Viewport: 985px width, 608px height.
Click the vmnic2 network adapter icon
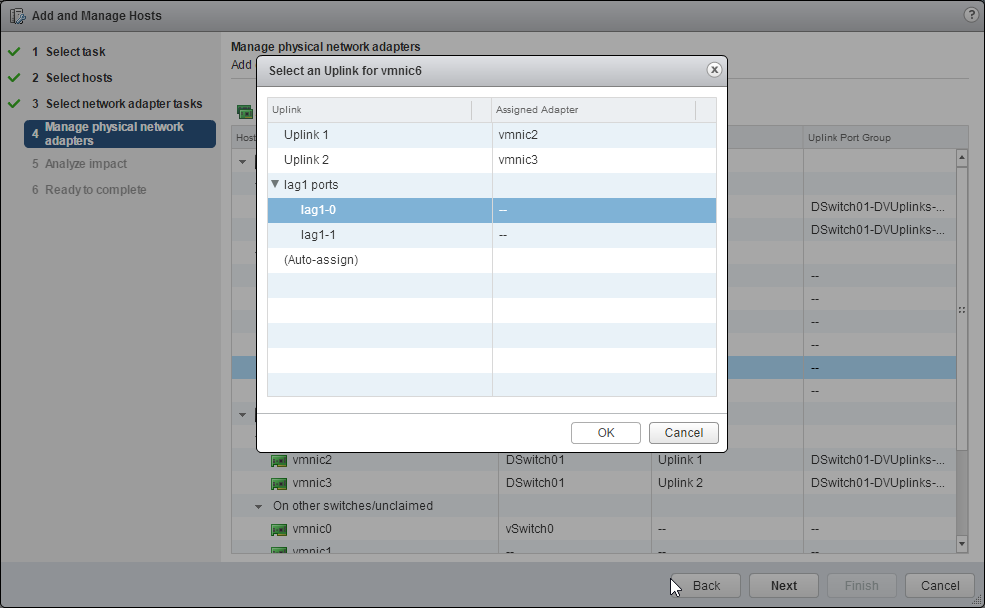pyautogui.click(x=280, y=460)
